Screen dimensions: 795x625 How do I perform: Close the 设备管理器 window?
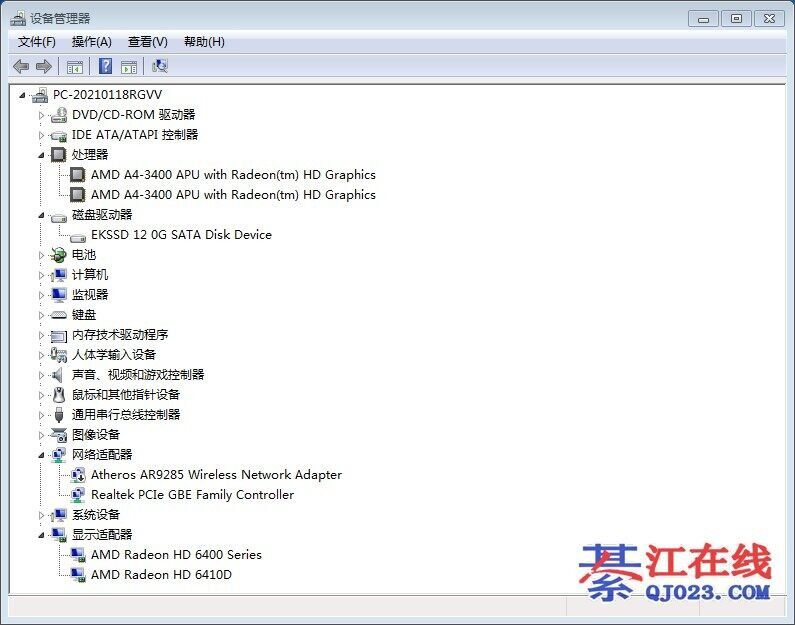coord(769,19)
